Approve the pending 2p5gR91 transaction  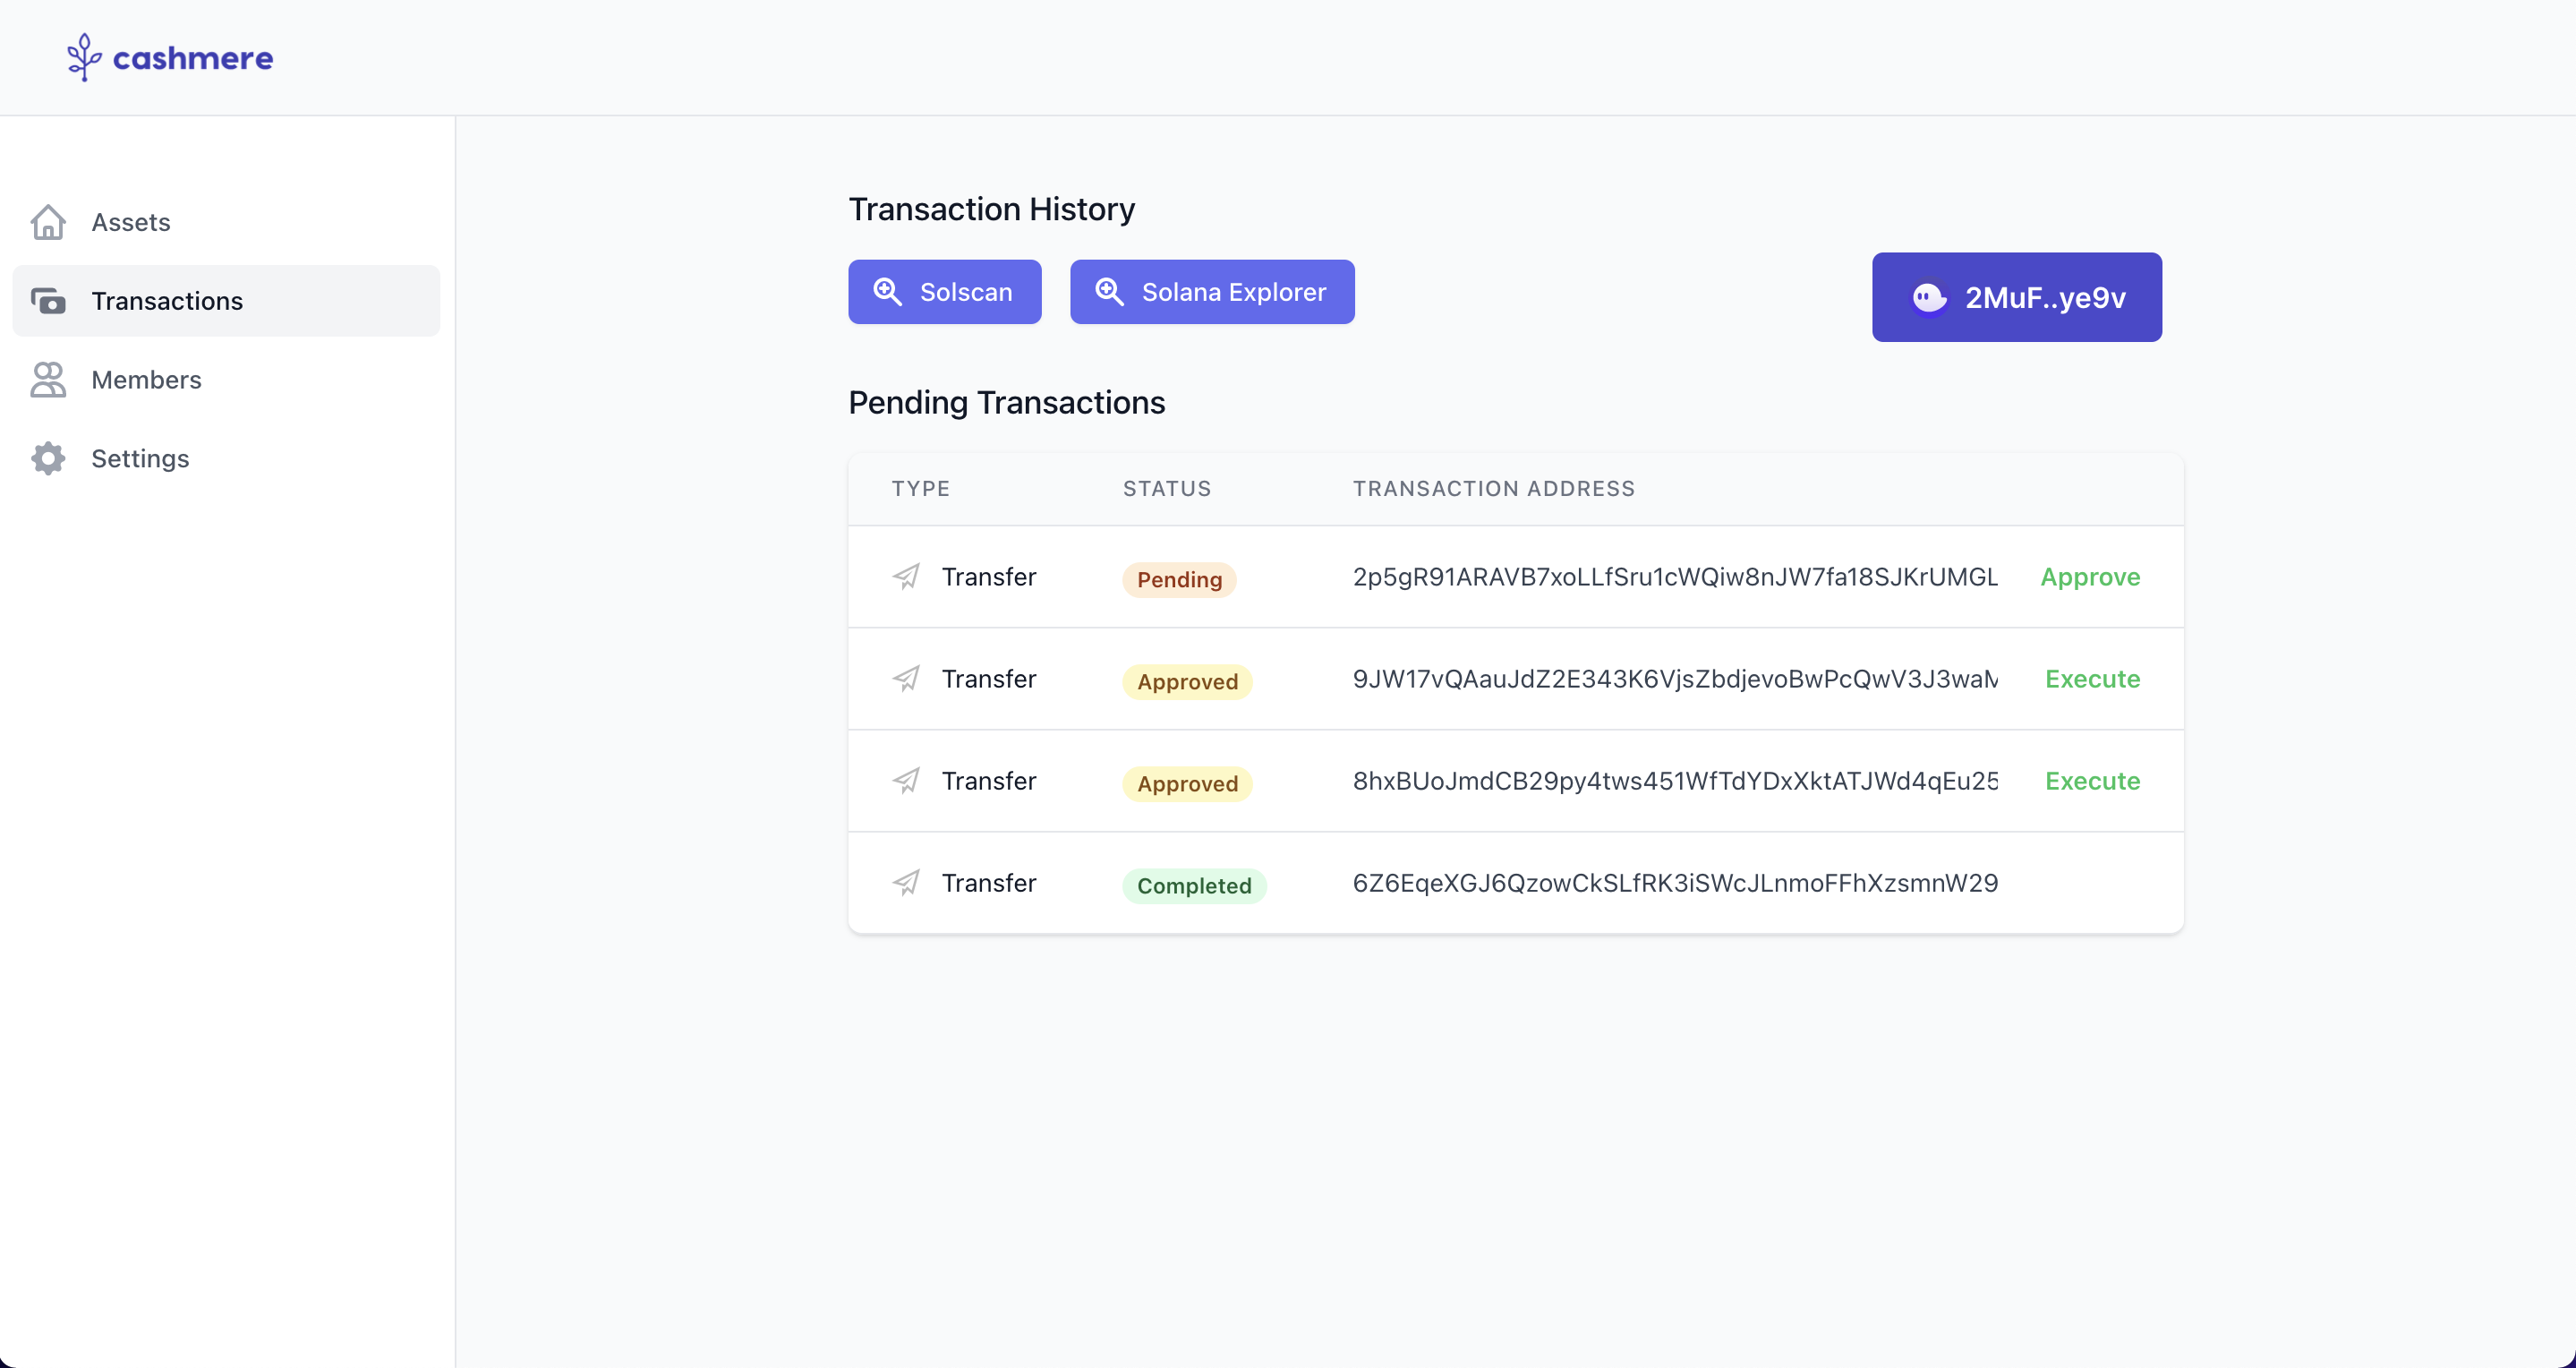coord(2090,577)
